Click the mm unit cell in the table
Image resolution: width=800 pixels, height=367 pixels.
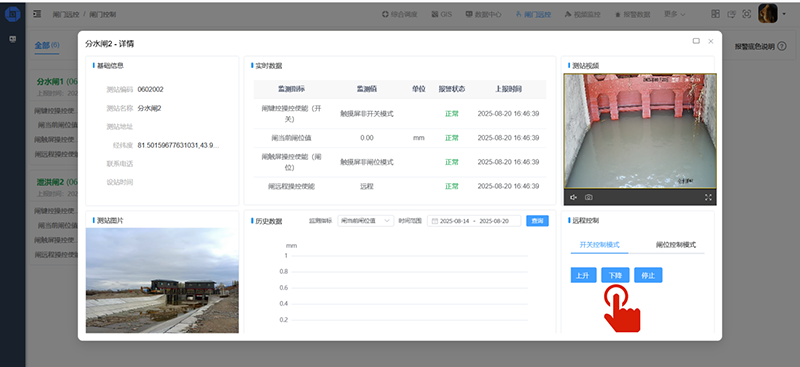(418, 138)
